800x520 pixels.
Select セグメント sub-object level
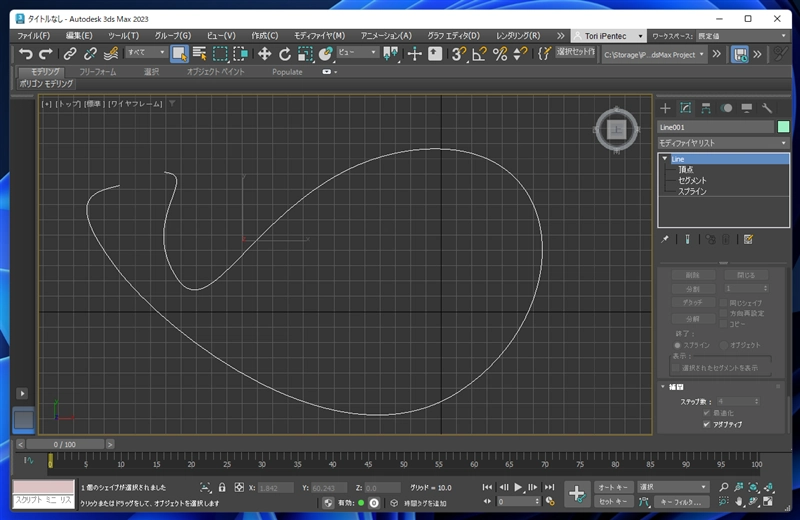coord(692,180)
